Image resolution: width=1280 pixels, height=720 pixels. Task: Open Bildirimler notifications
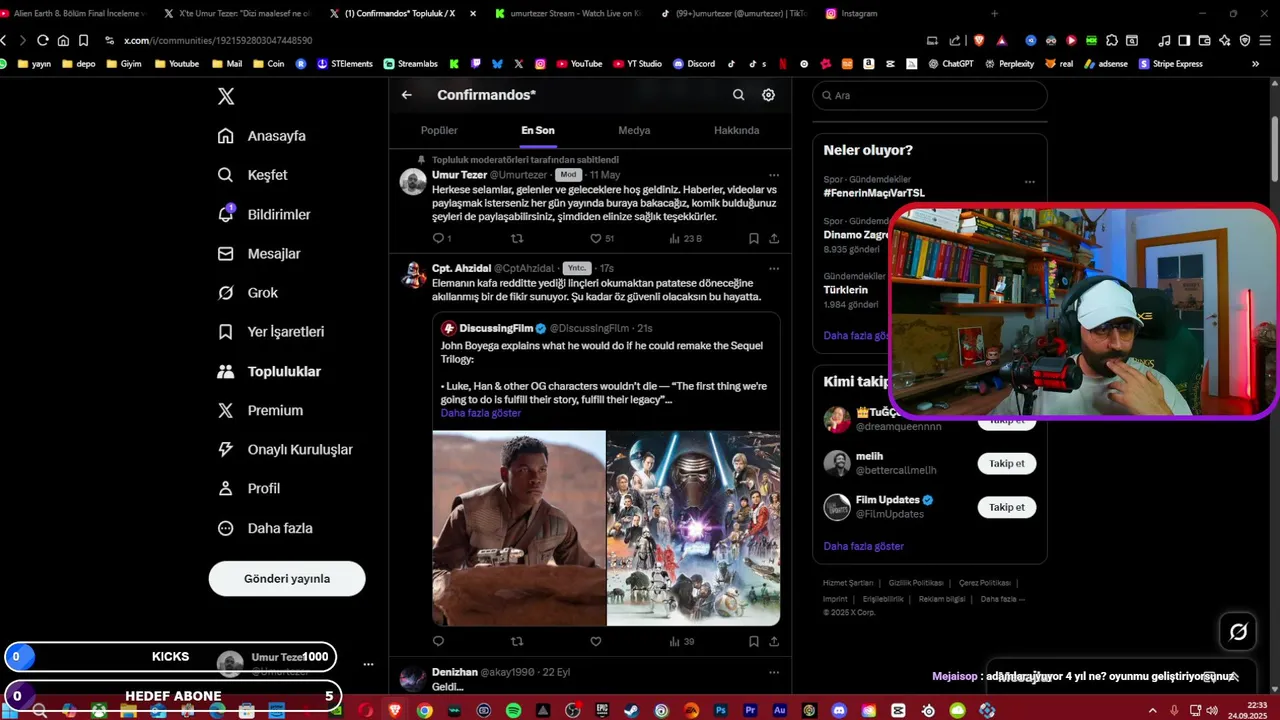[265, 214]
